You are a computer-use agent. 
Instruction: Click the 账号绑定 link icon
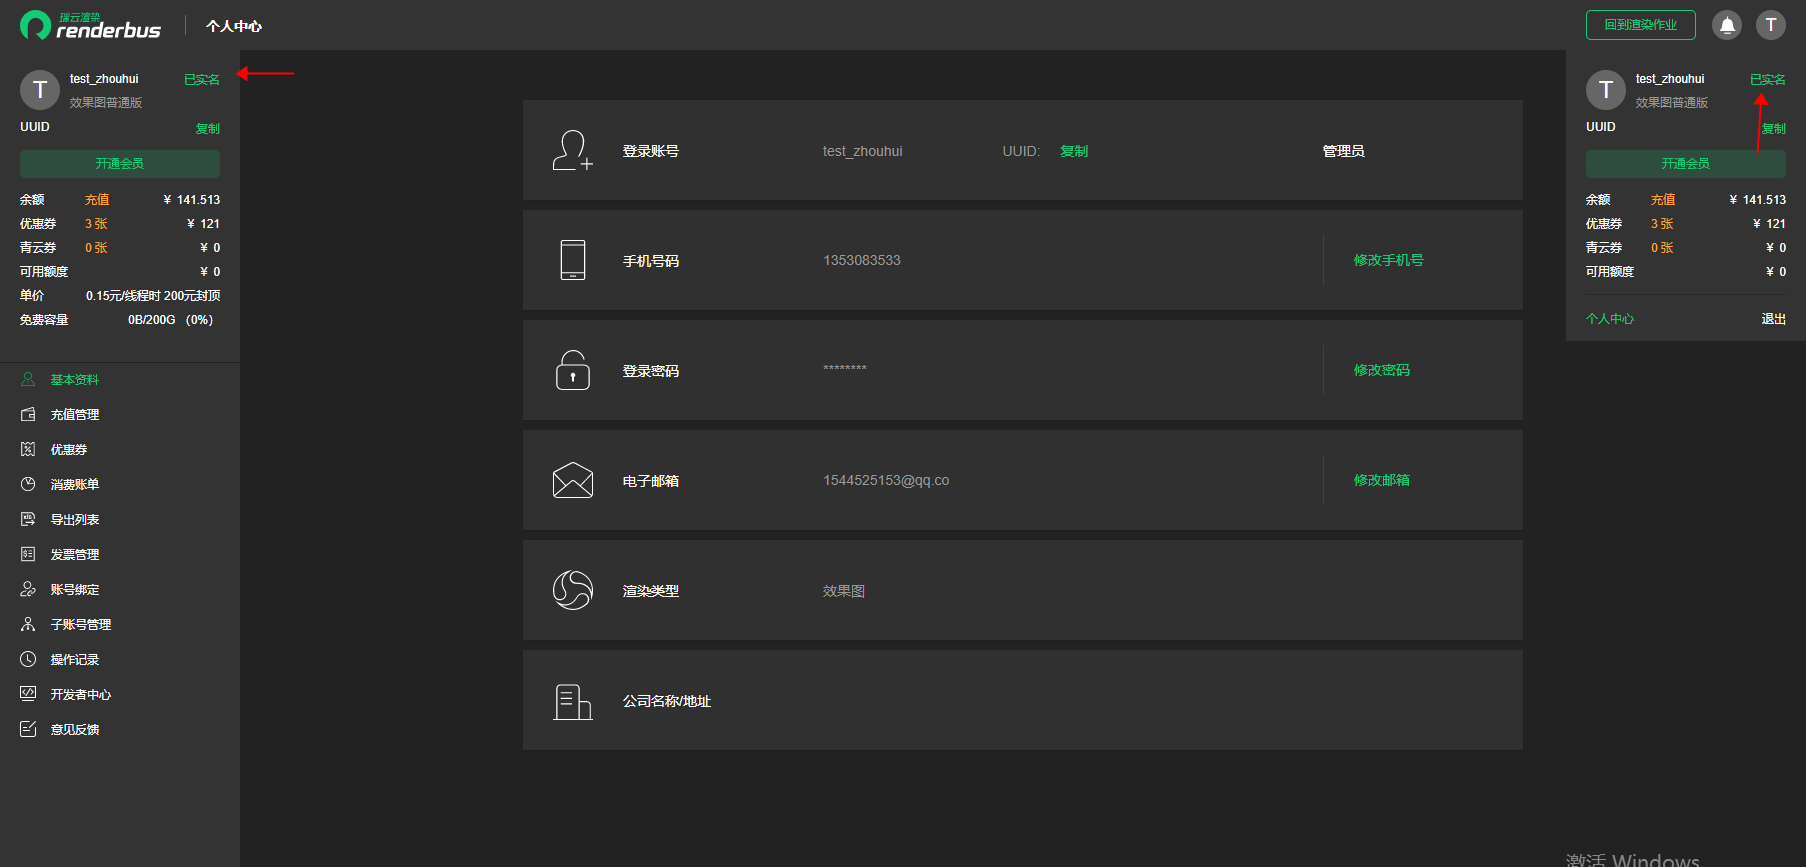[x=28, y=589]
